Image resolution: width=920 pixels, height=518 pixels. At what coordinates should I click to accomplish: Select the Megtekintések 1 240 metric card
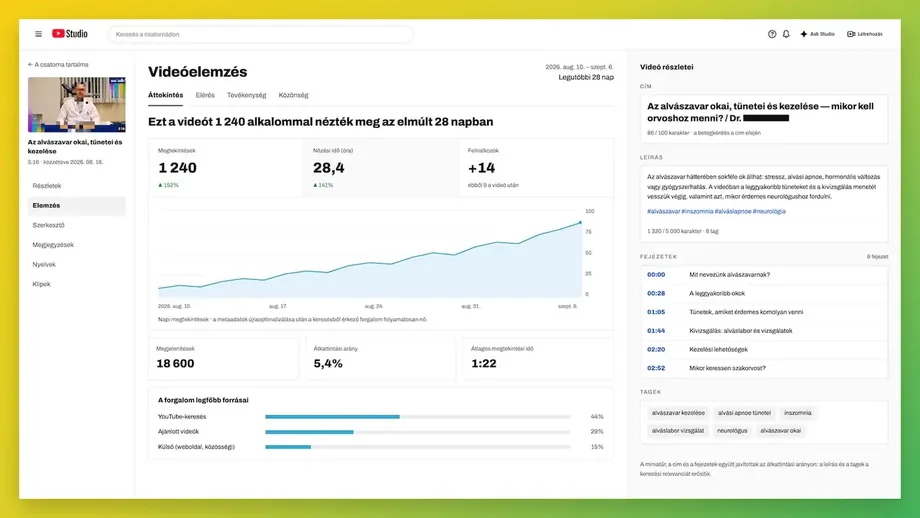226,168
